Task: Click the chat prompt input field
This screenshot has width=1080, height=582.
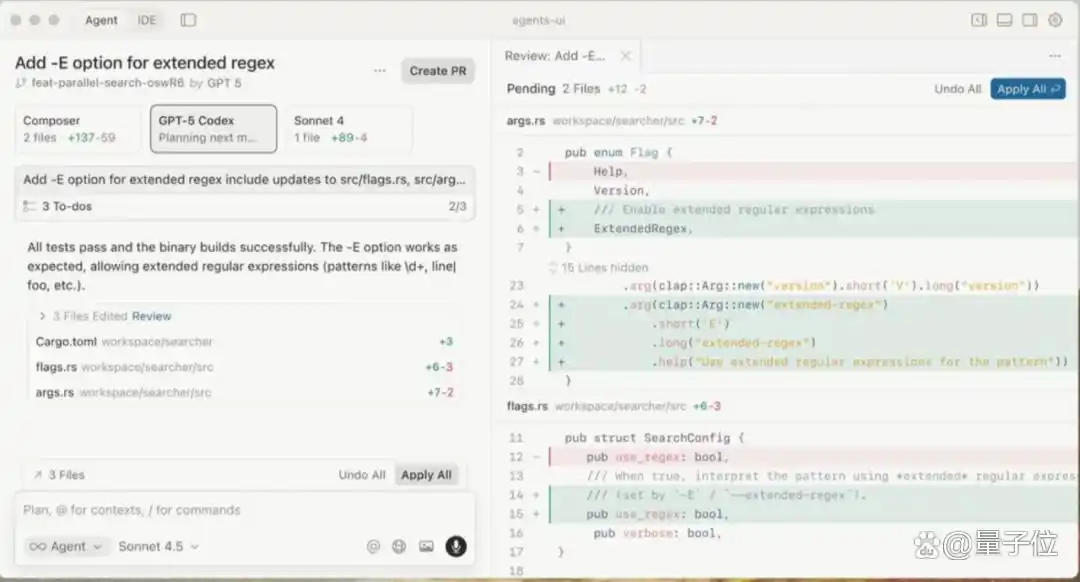Action: [240, 510]
